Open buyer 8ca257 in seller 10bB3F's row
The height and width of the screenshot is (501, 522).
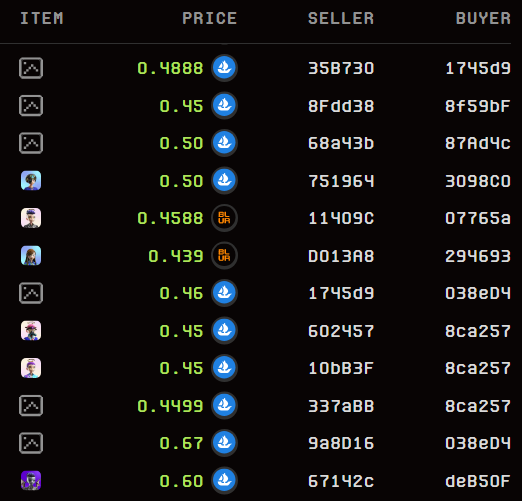pyautogui.click(x=478, y=368)
